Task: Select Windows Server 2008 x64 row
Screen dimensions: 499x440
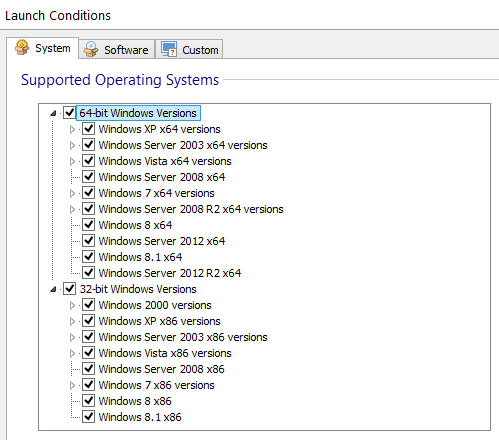Action: (x=162, y=177)
